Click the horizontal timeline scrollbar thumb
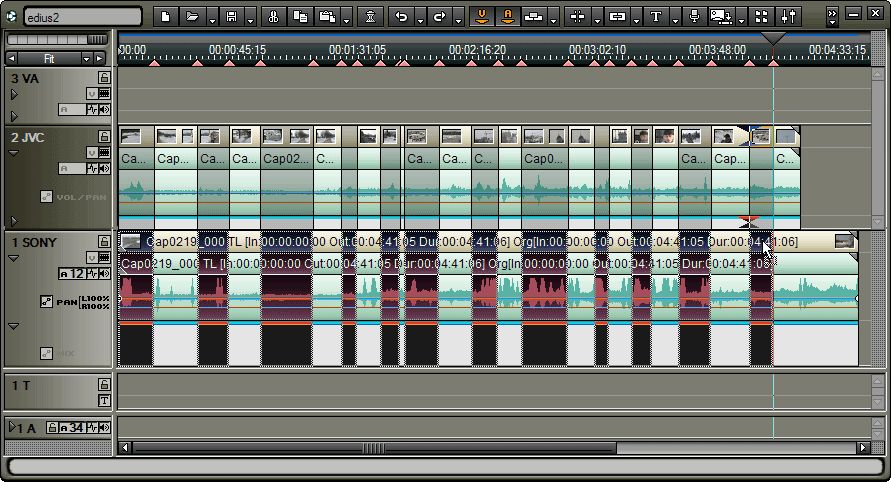 (x=374, y=448)
